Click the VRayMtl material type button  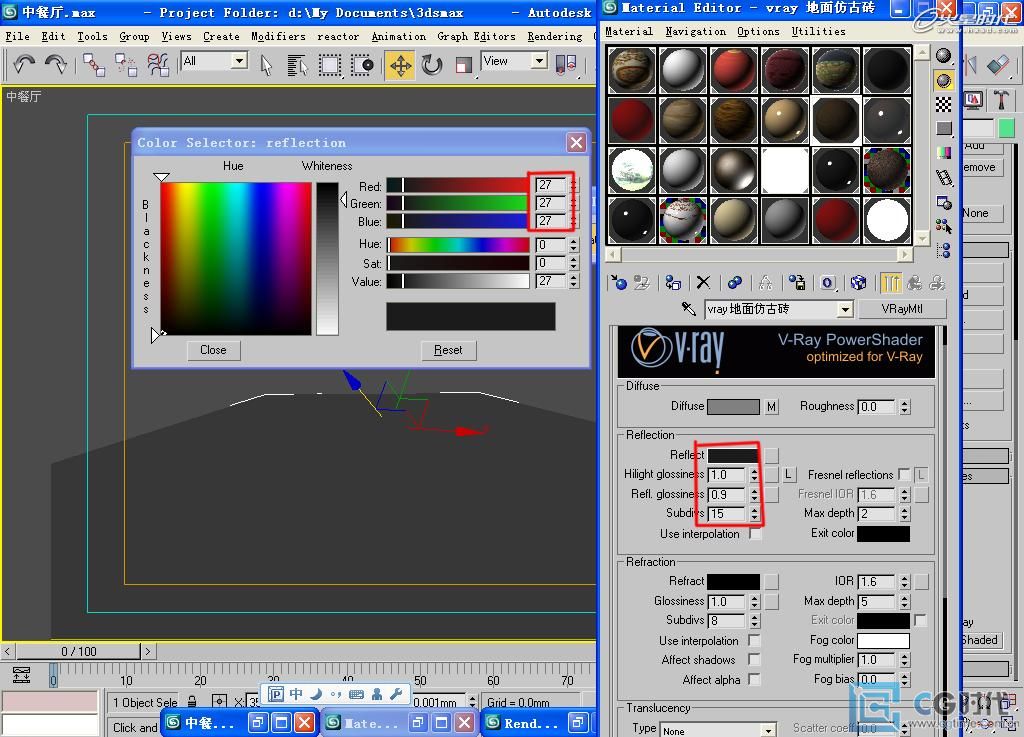[x=901, y=309]
